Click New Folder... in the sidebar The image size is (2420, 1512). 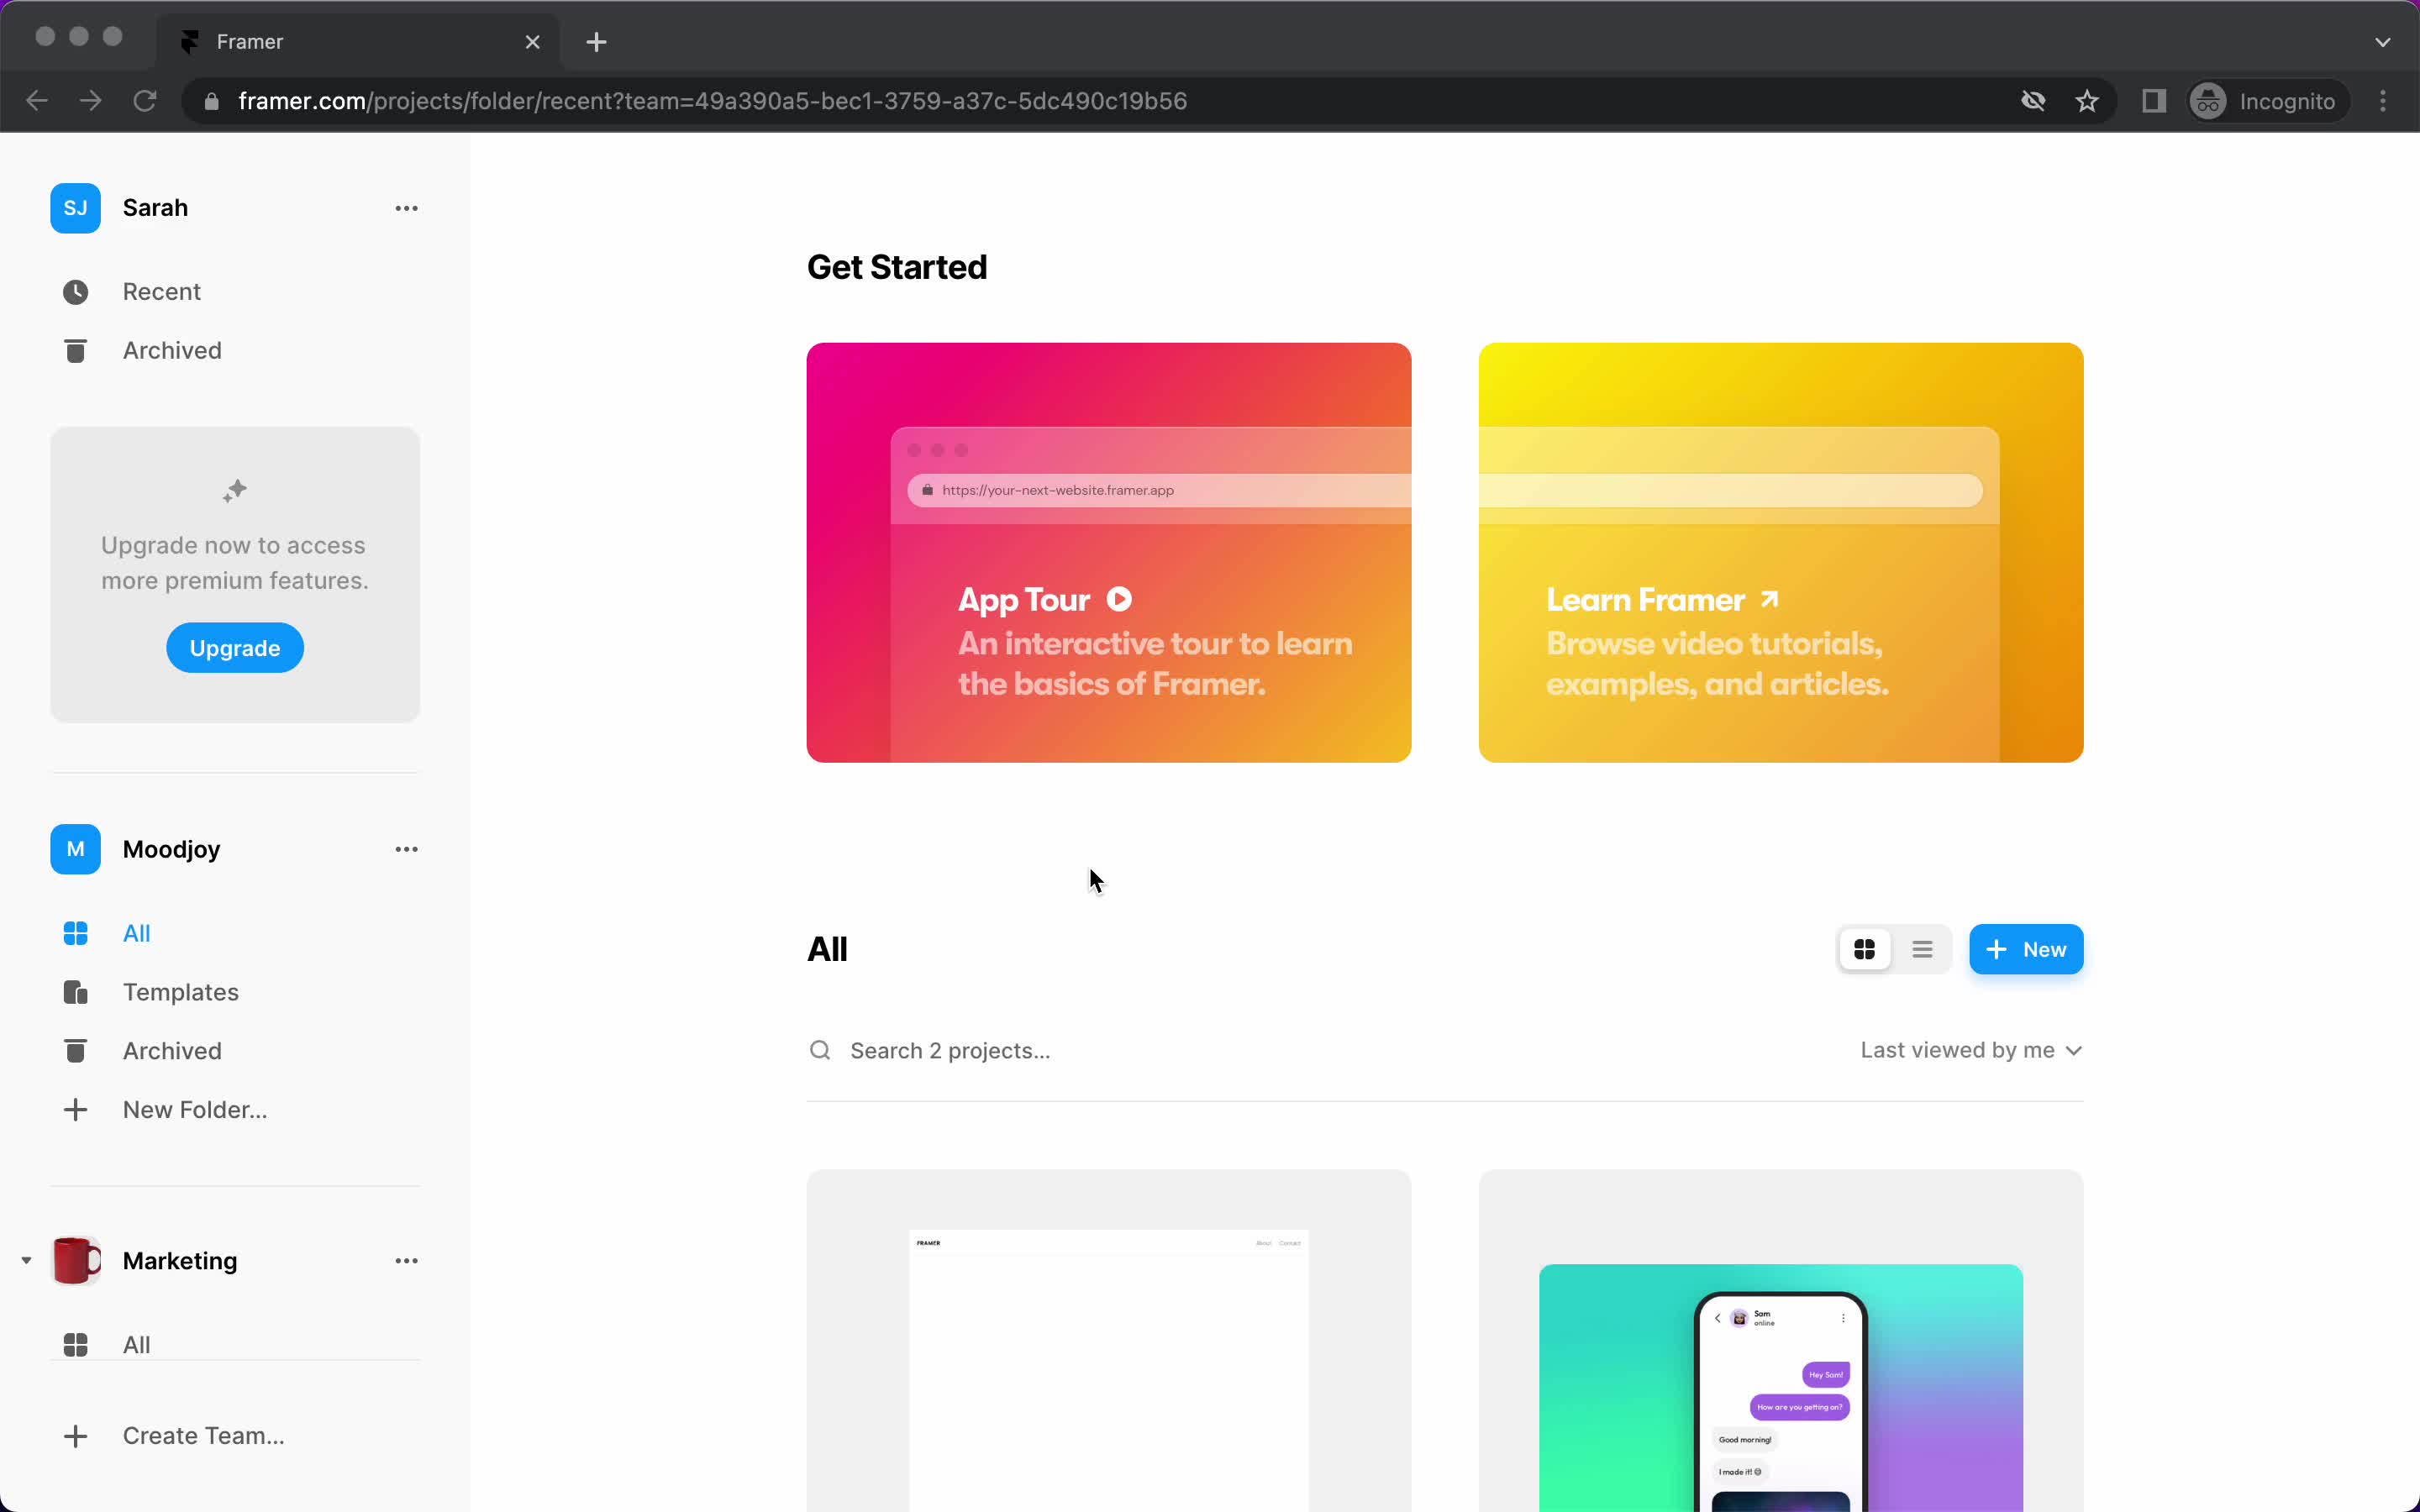[195, 1110]
